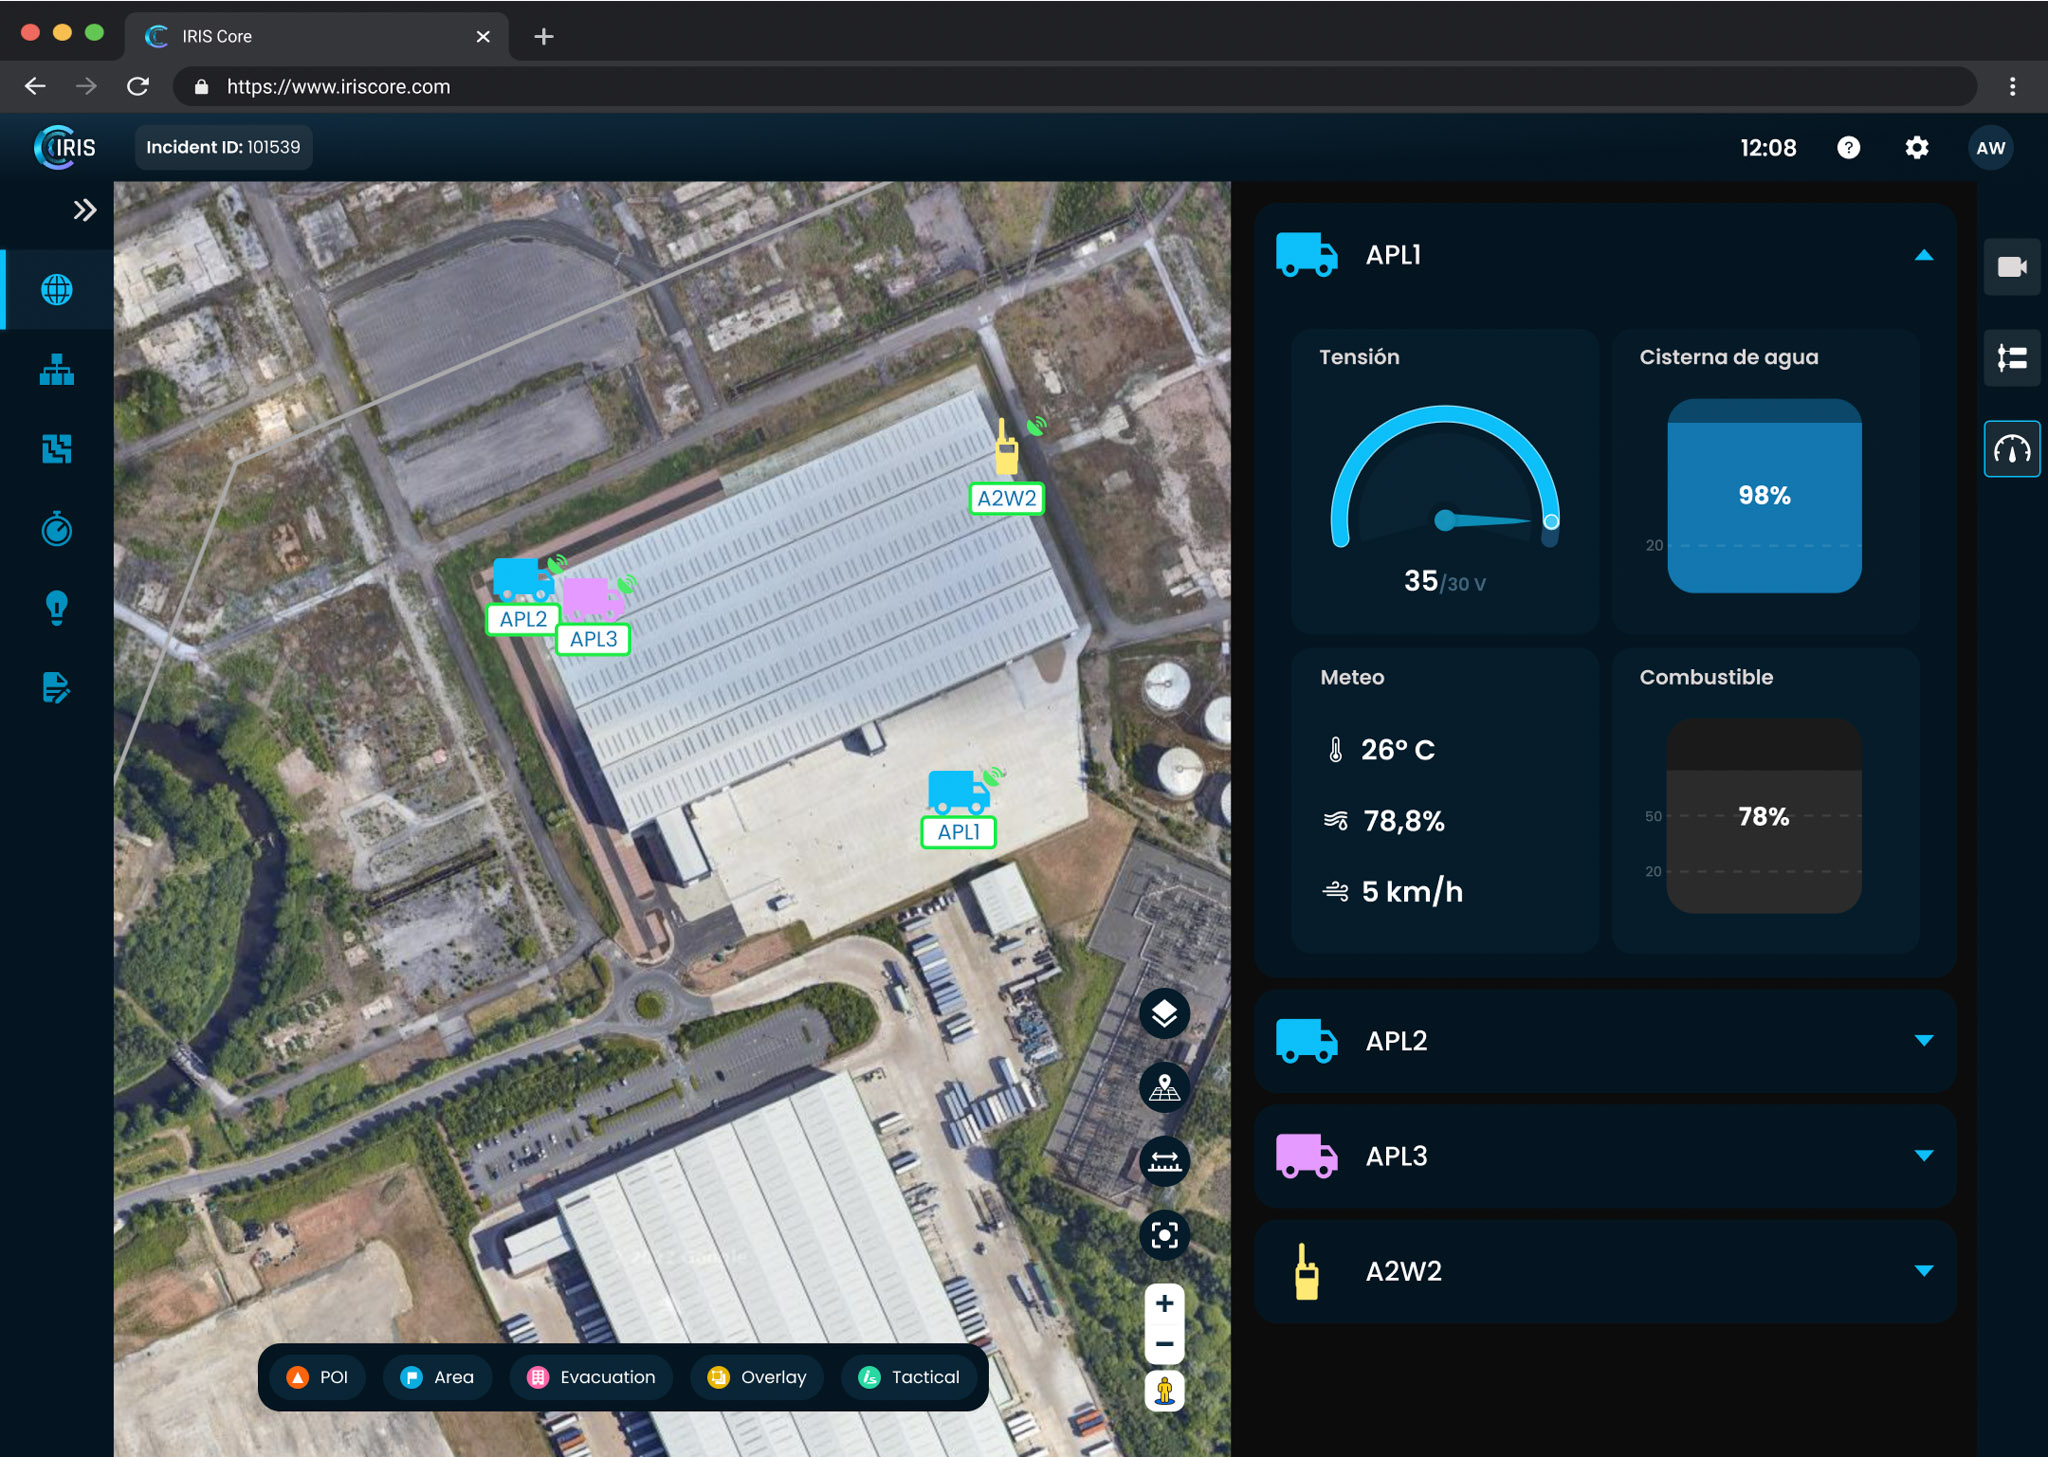Open the gauge telemetry panel icon
This screenshot has width=2048, height=1457.
pos(2011,450)
